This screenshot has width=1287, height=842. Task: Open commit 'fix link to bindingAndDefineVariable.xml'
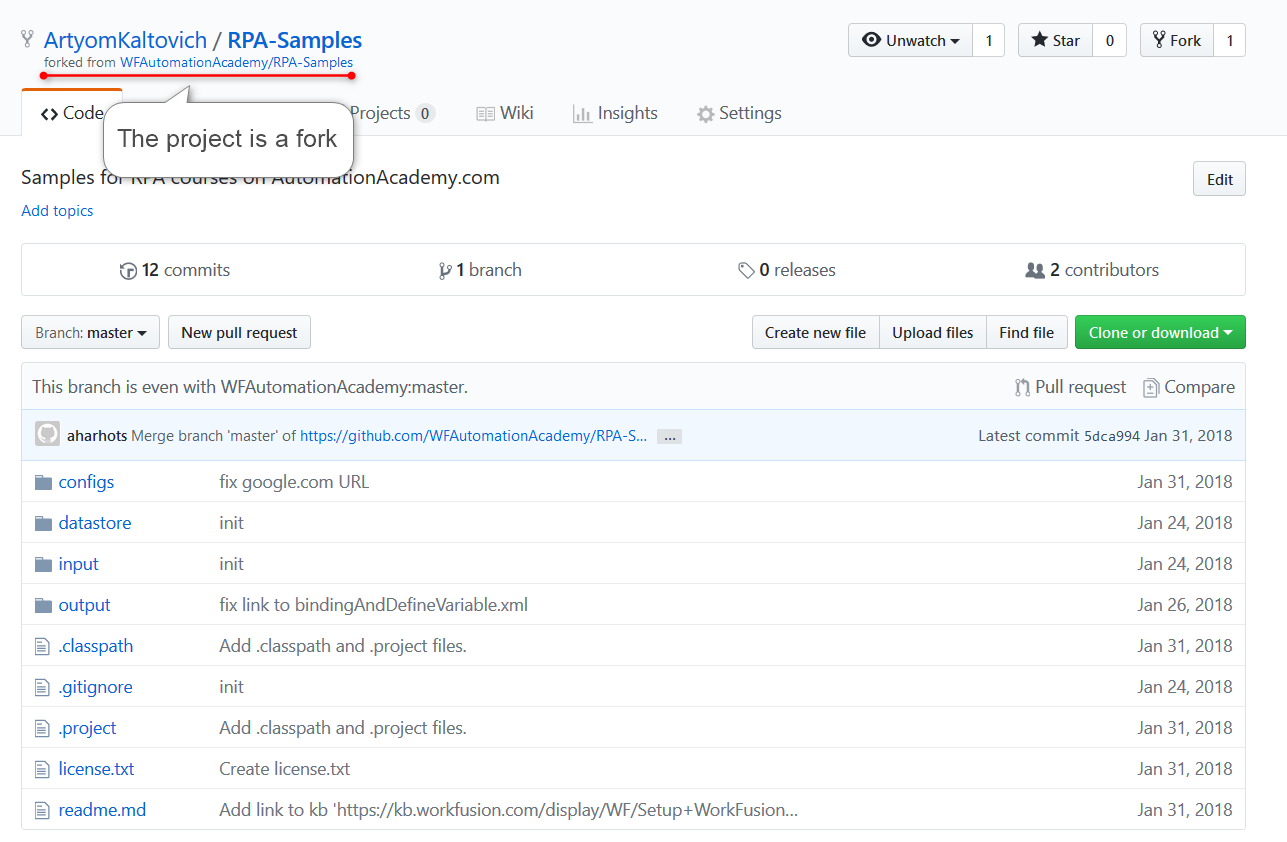(x=374, y=605)
